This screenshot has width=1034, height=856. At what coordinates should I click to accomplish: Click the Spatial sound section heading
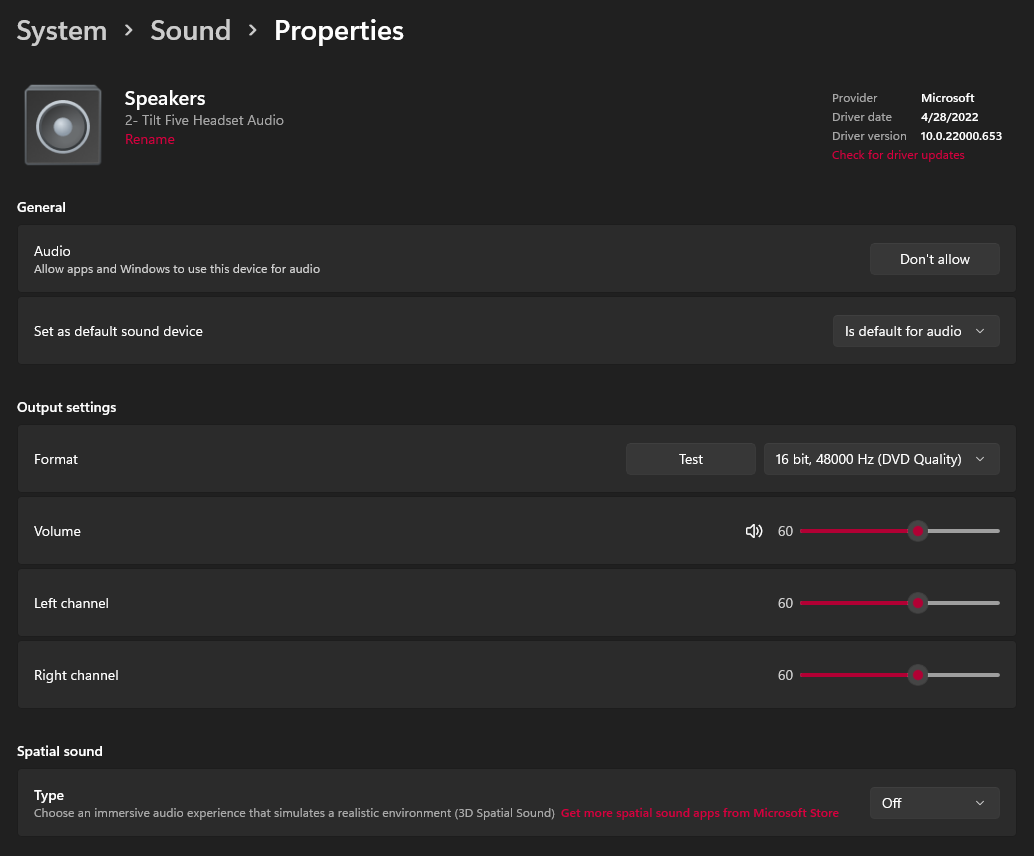(59, 751)
